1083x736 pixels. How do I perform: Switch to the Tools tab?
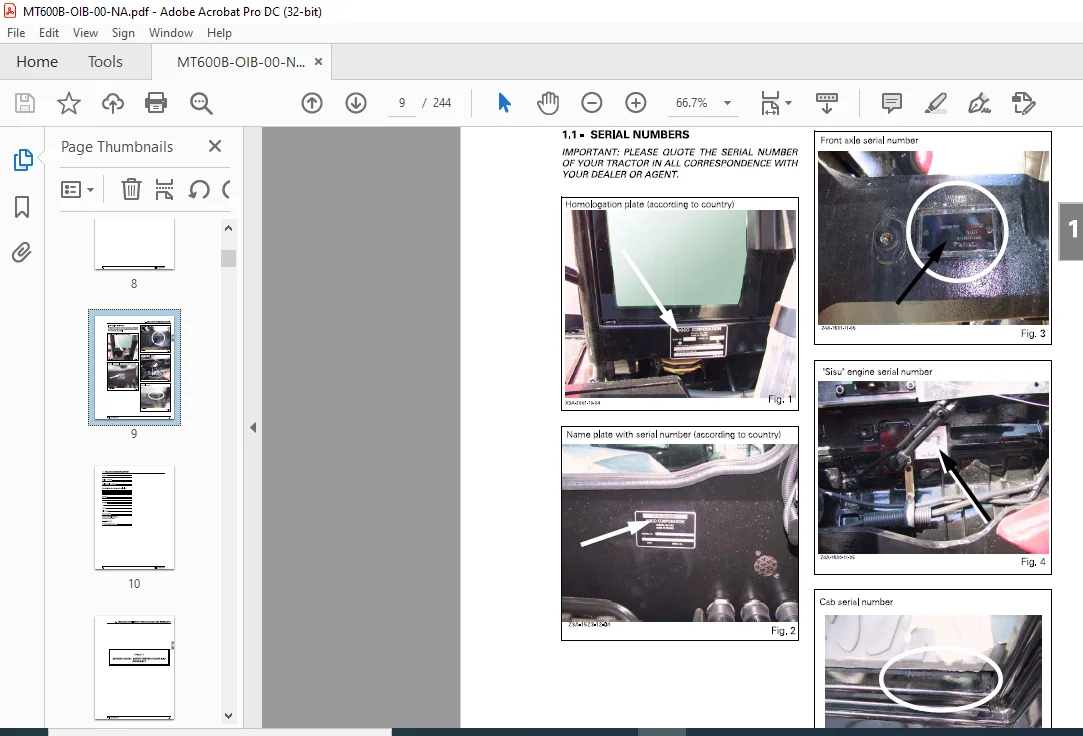pos(105,61)
